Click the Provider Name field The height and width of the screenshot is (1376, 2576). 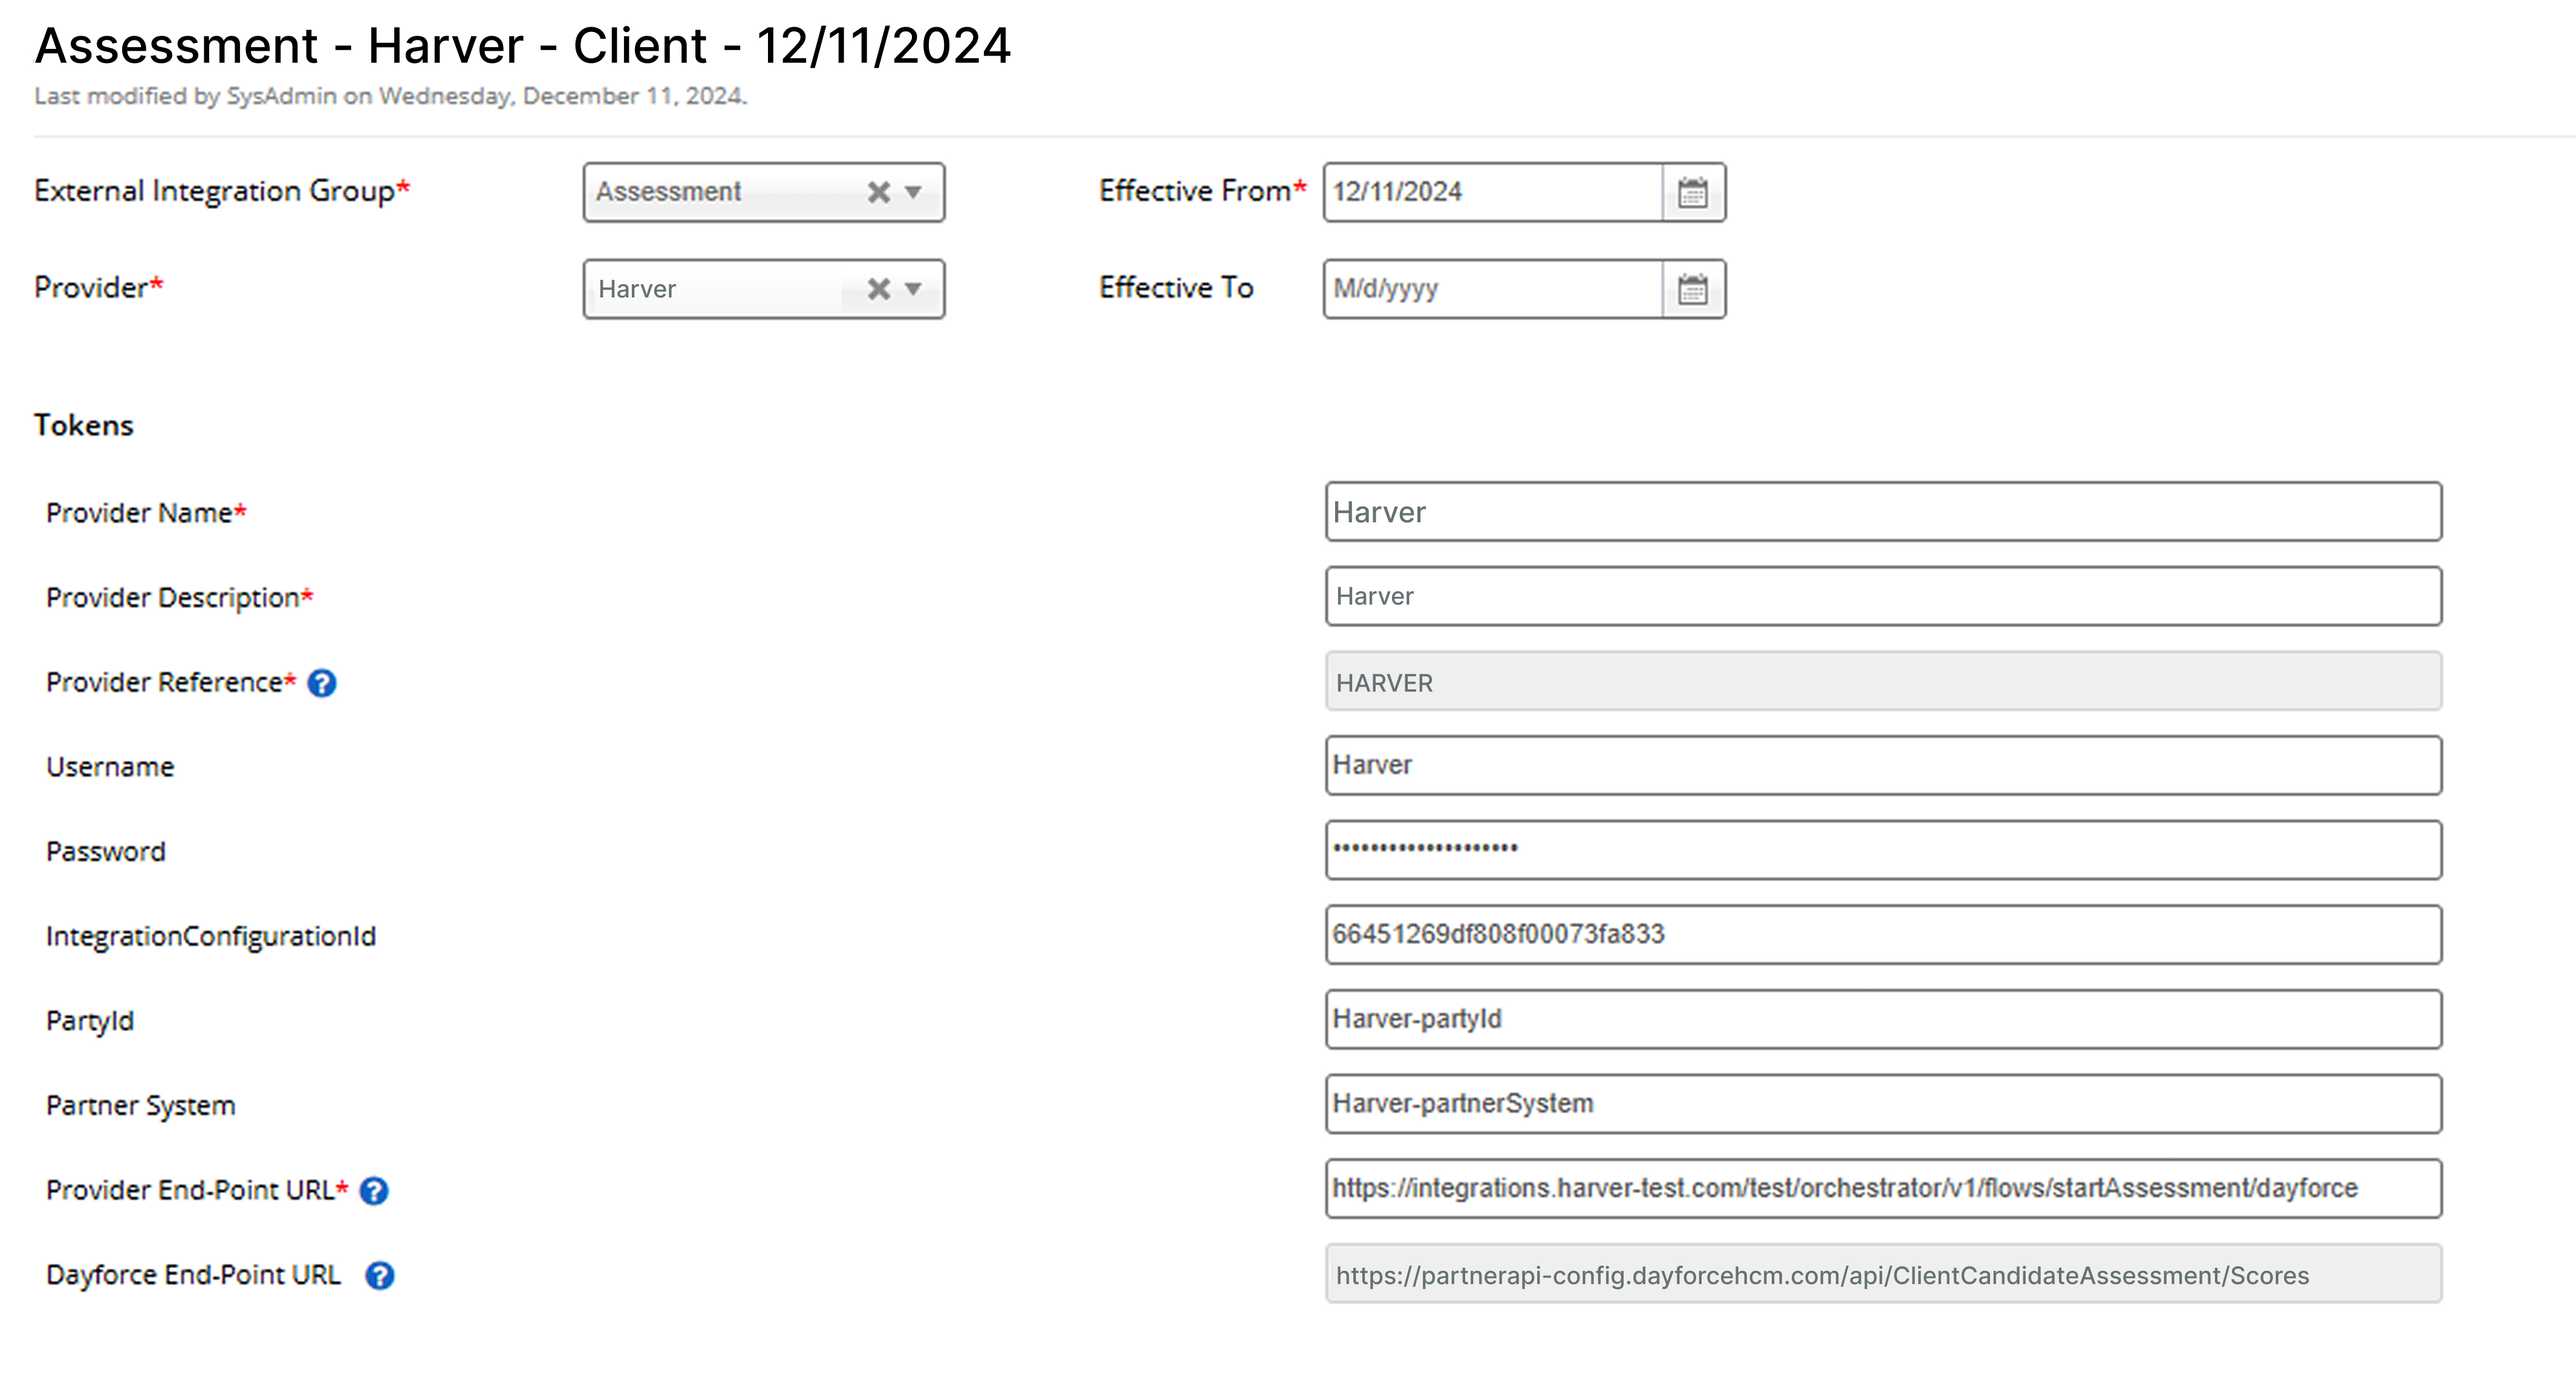1884,512
